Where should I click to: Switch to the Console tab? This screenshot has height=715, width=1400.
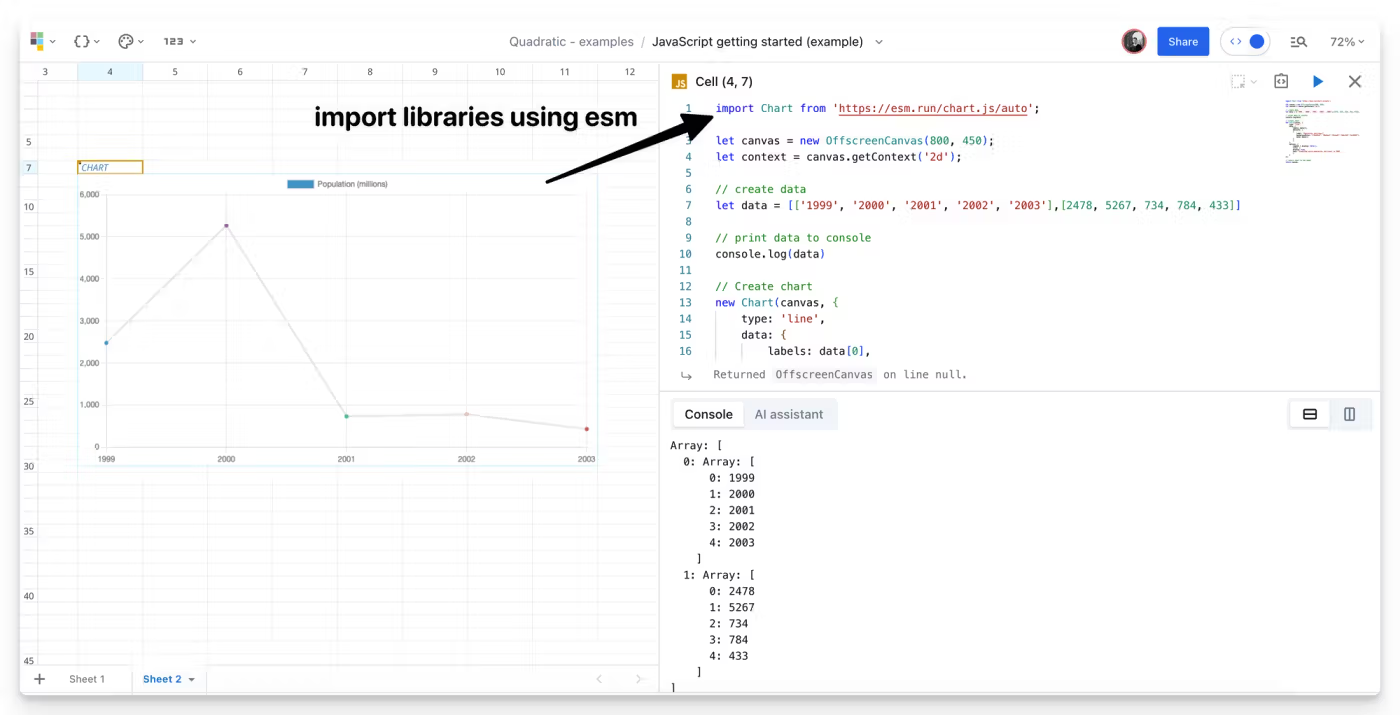(x=708, y=414)
